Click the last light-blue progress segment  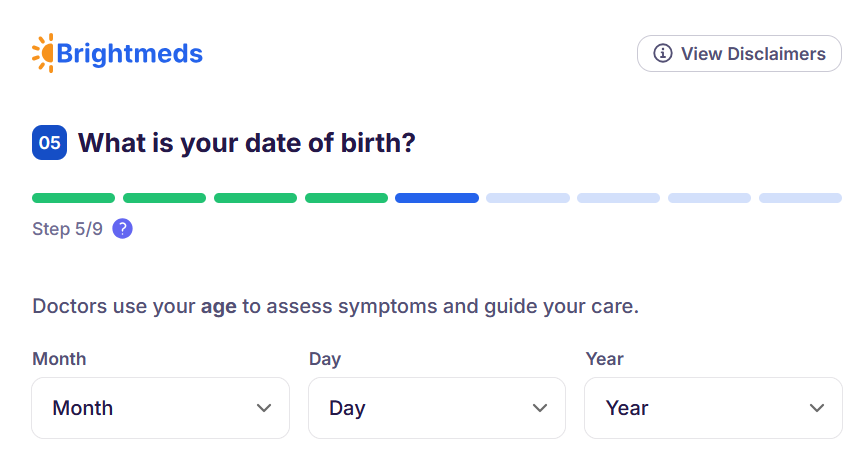coord(800,198)
